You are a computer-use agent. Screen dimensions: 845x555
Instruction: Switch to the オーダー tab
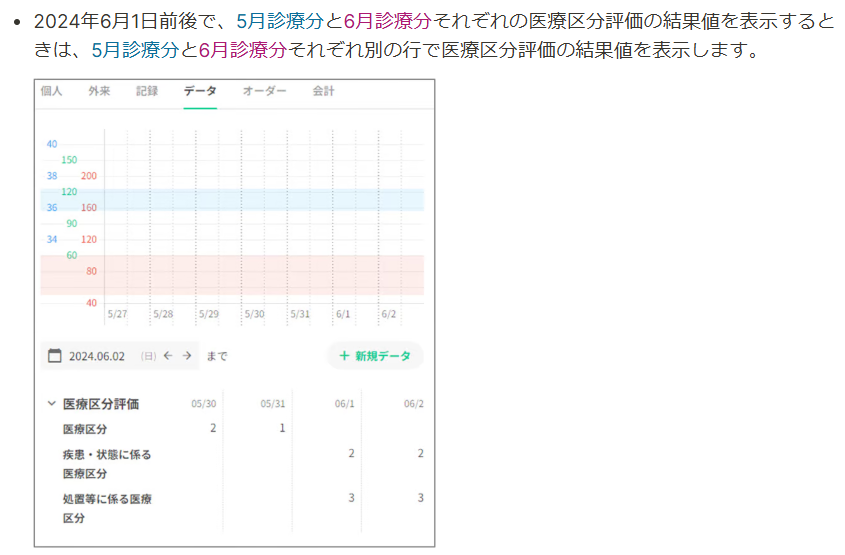(264, 91)
